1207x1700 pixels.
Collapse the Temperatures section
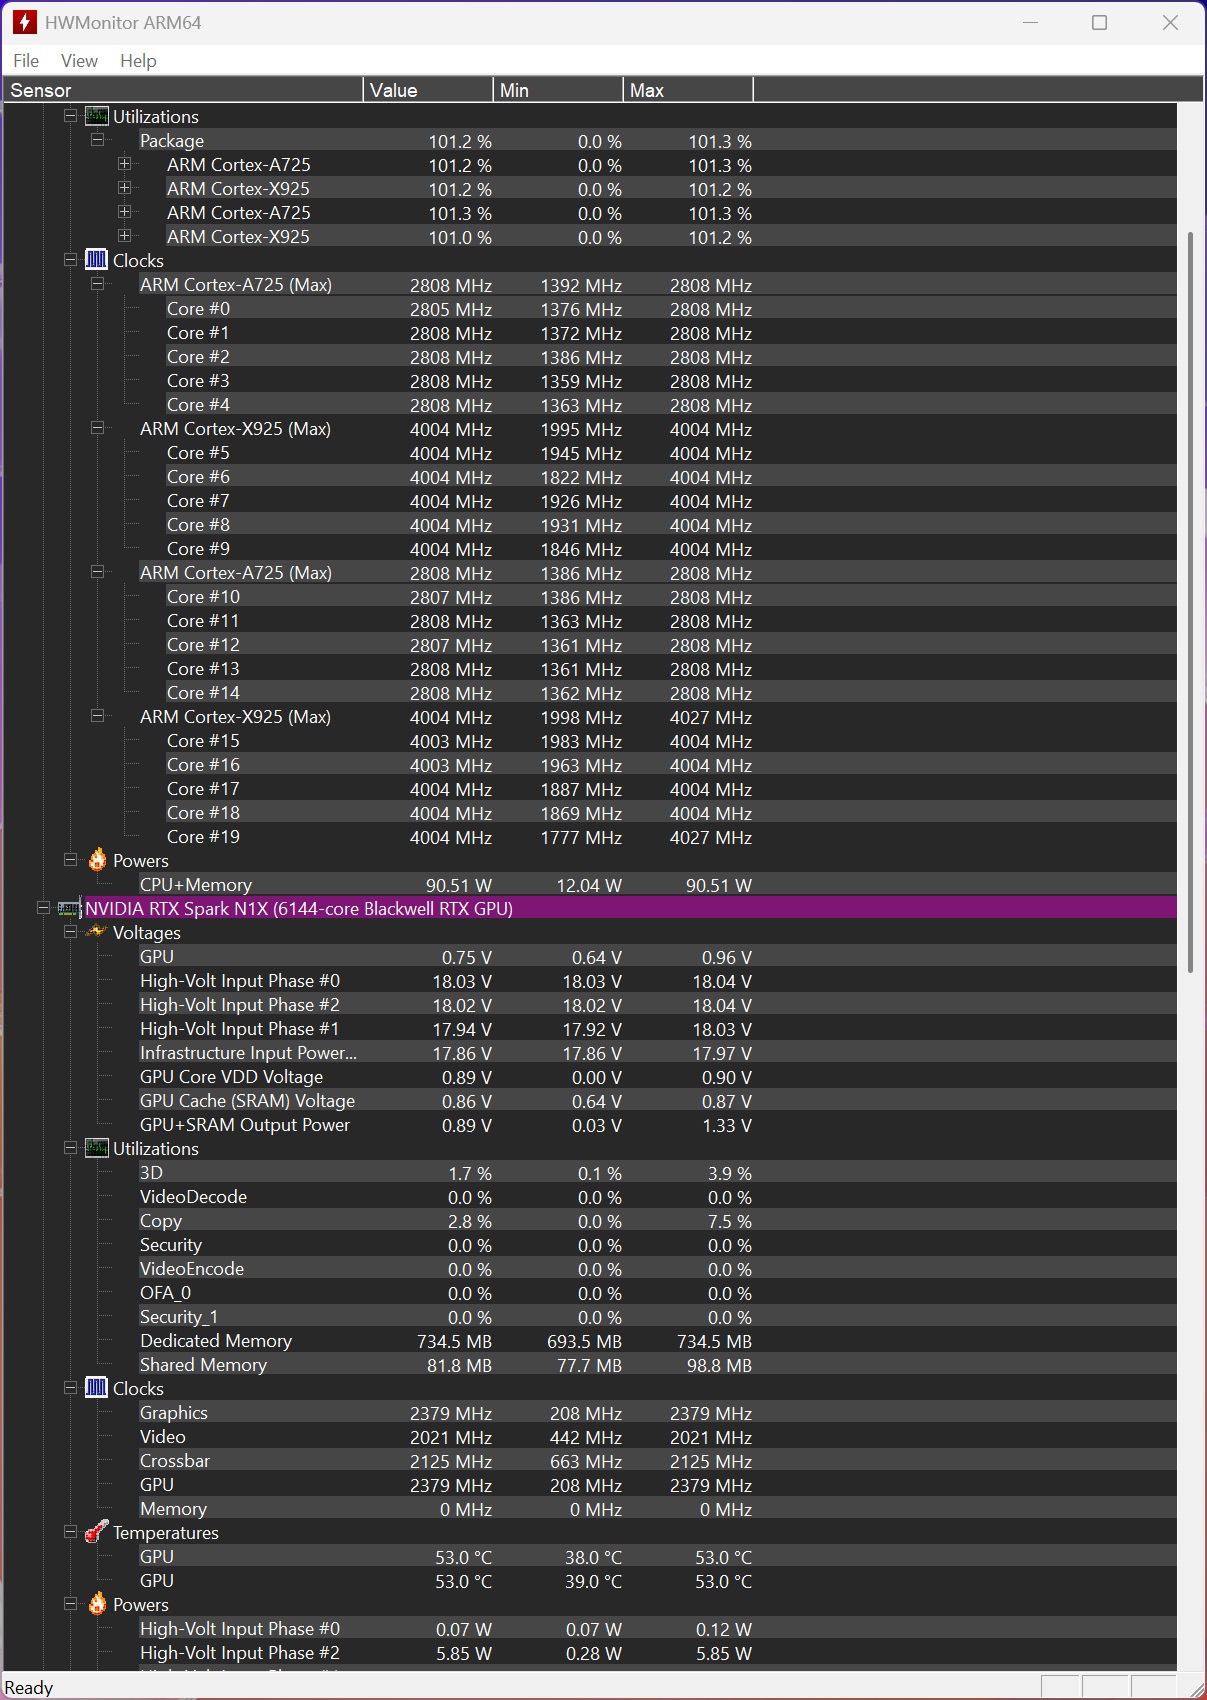(70, 1532)
